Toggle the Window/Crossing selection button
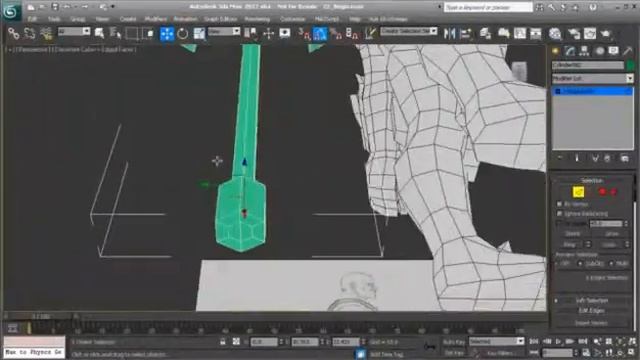This screenshot has width=640, height=360. pos(149,33)
